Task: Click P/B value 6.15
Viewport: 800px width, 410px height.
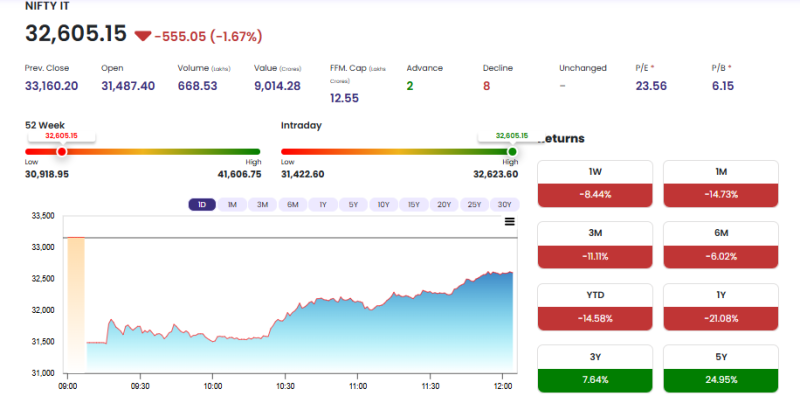Action: point(723,86)
